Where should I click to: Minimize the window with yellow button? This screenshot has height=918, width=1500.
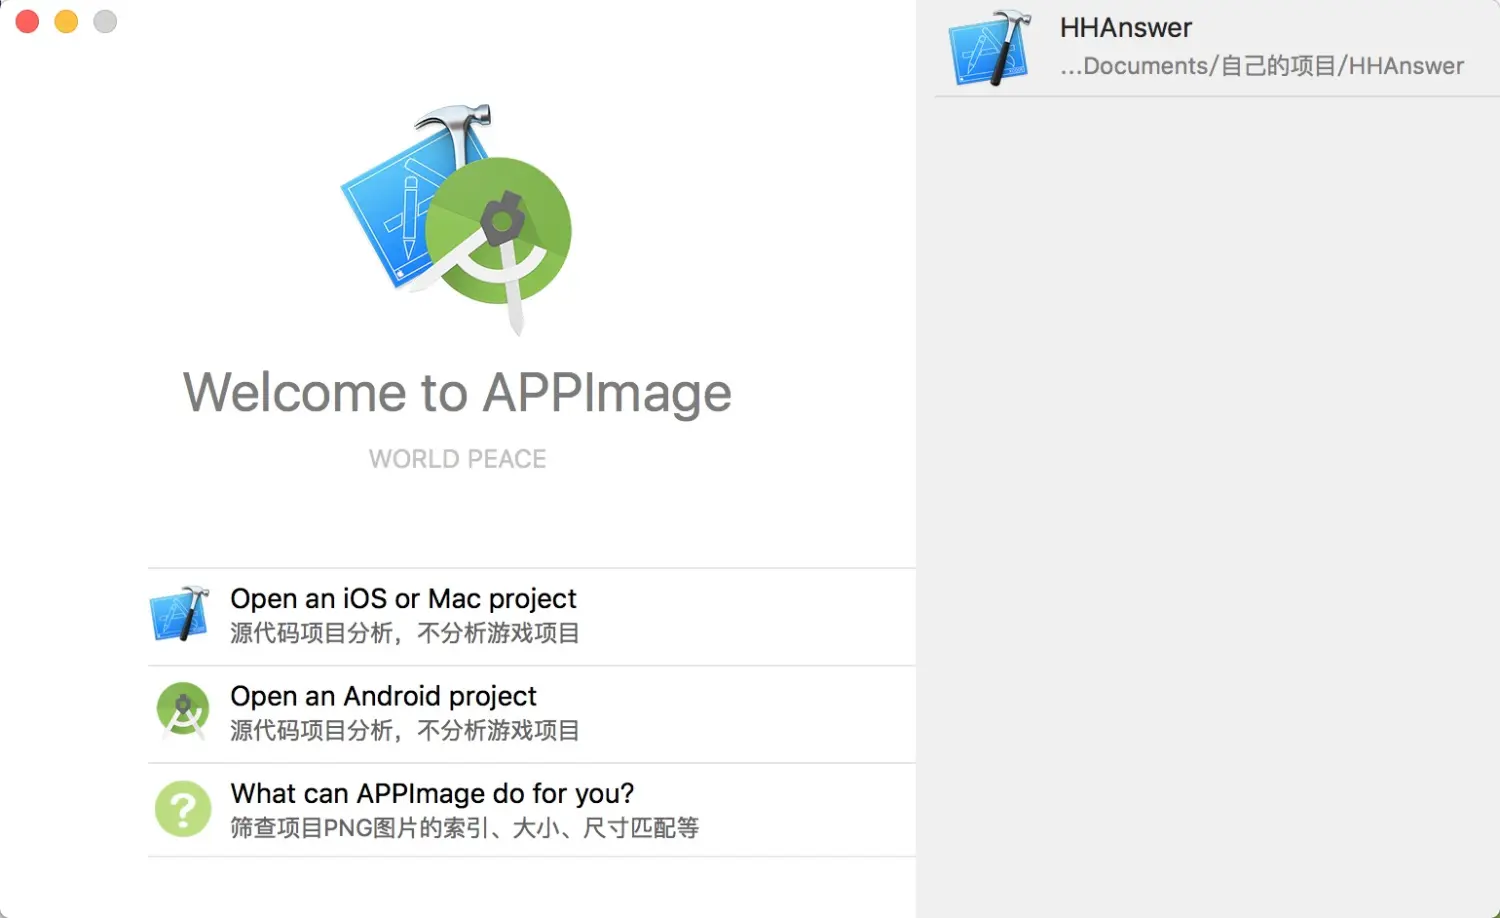(66, 21)
